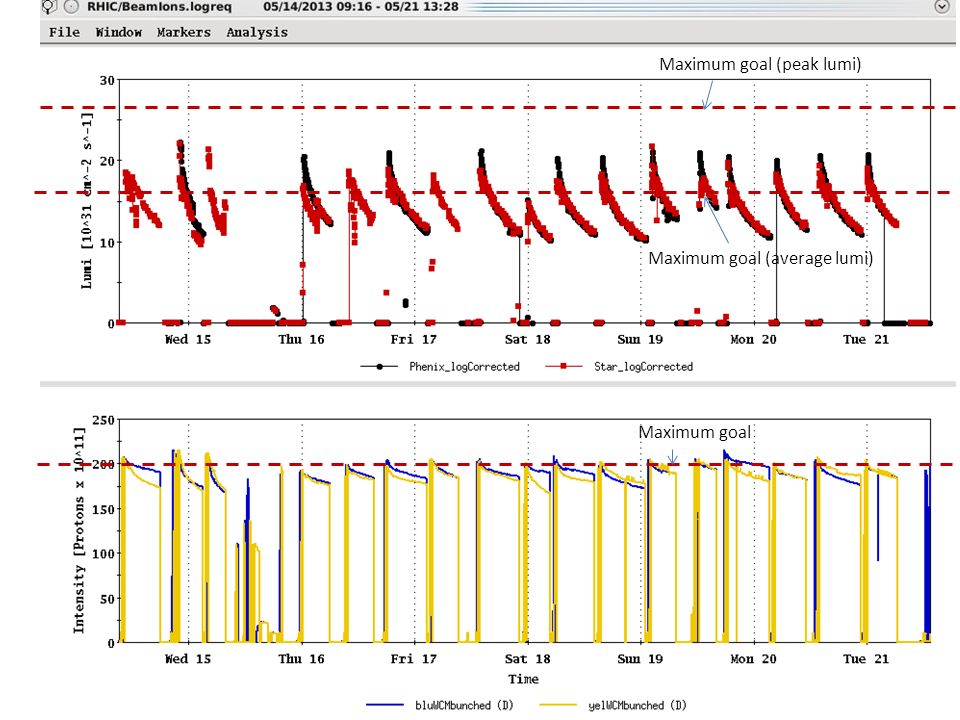Click 'Tue 21' tick on the lumi plot
The width and height of the screenshot is (960, 720).
pos(866,339)
